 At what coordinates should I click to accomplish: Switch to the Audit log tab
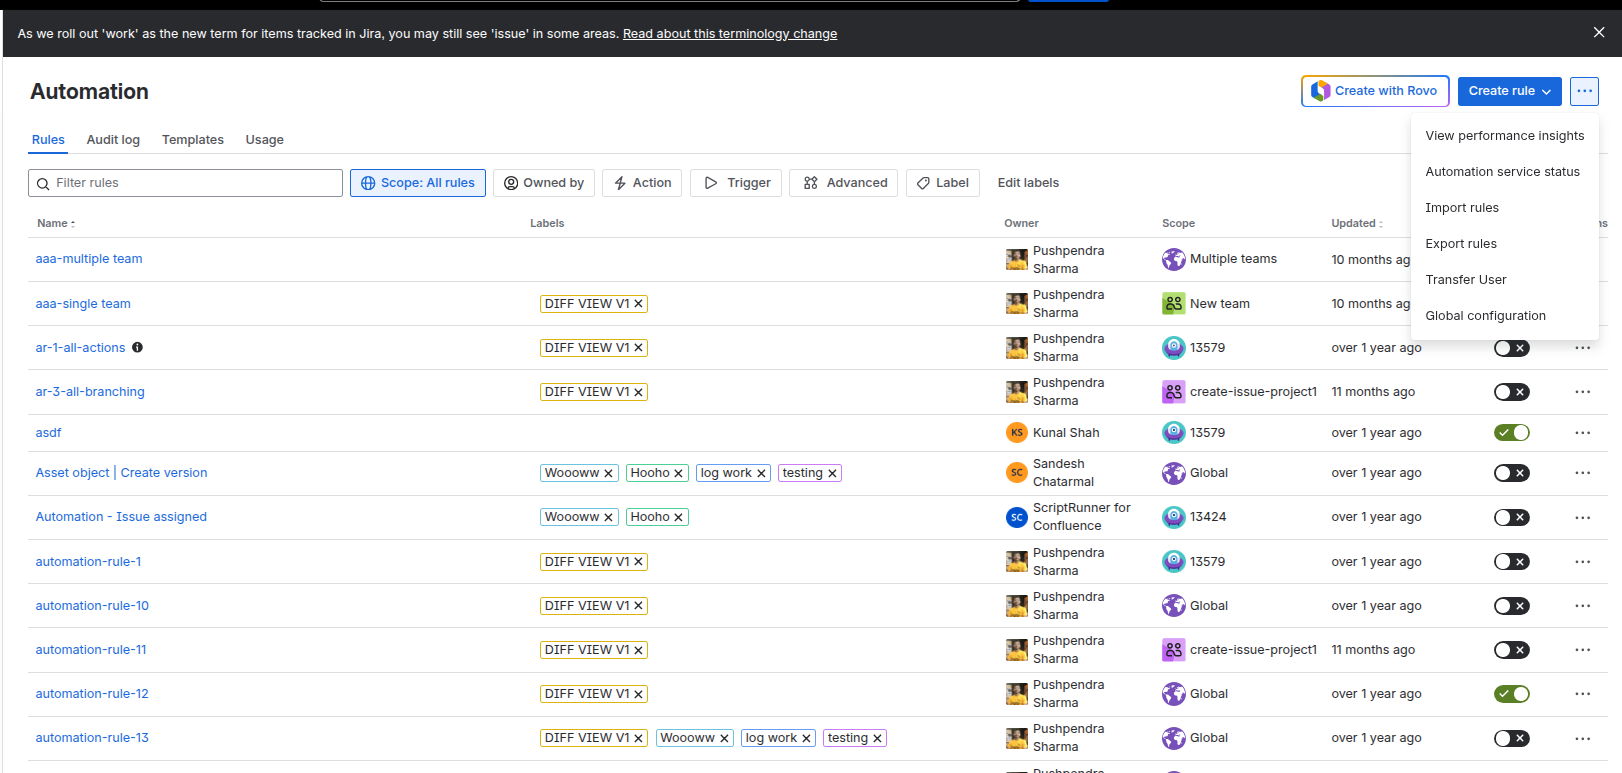click(113, 140)
